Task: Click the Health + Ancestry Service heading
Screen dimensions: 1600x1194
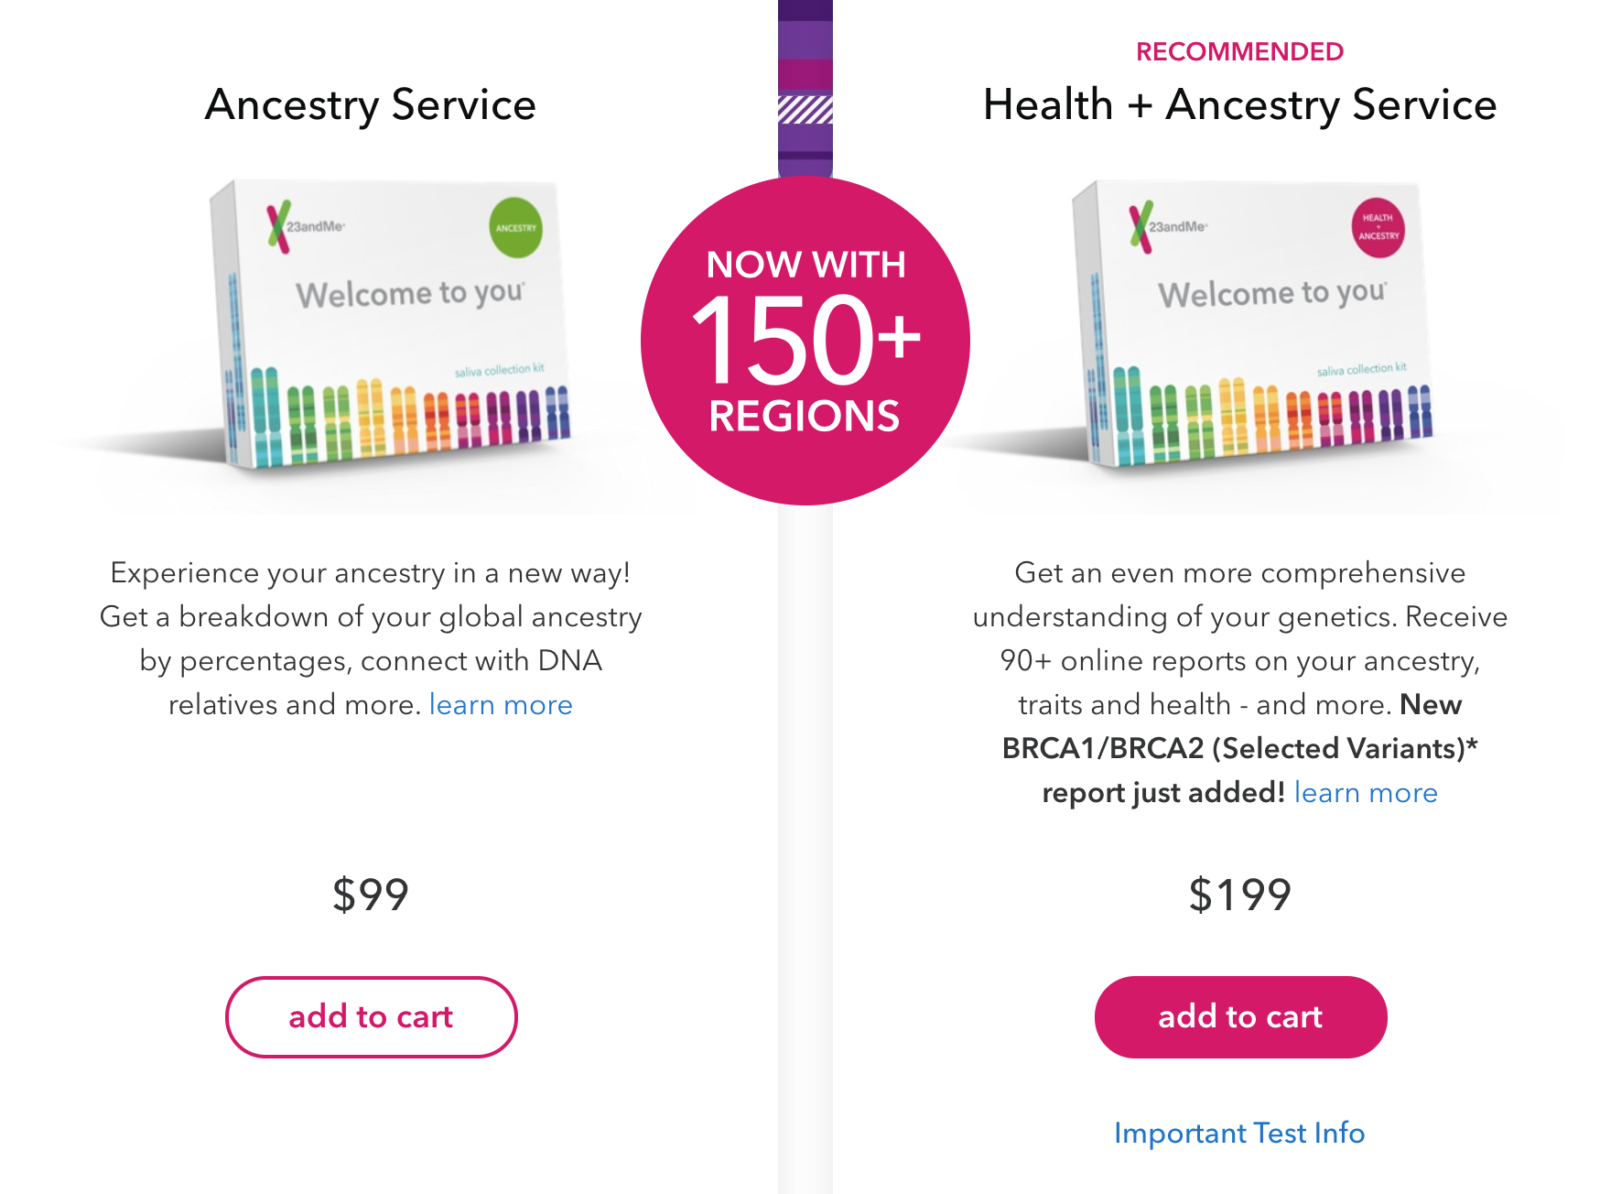Action: point(1240,105)
